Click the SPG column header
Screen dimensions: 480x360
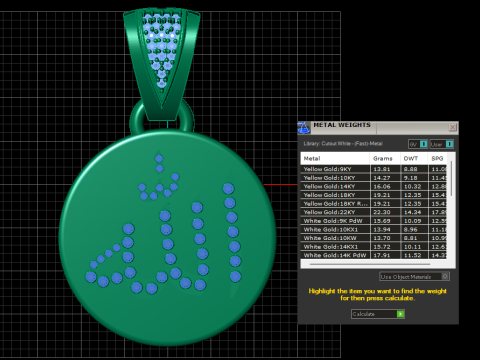coord(438,158)
